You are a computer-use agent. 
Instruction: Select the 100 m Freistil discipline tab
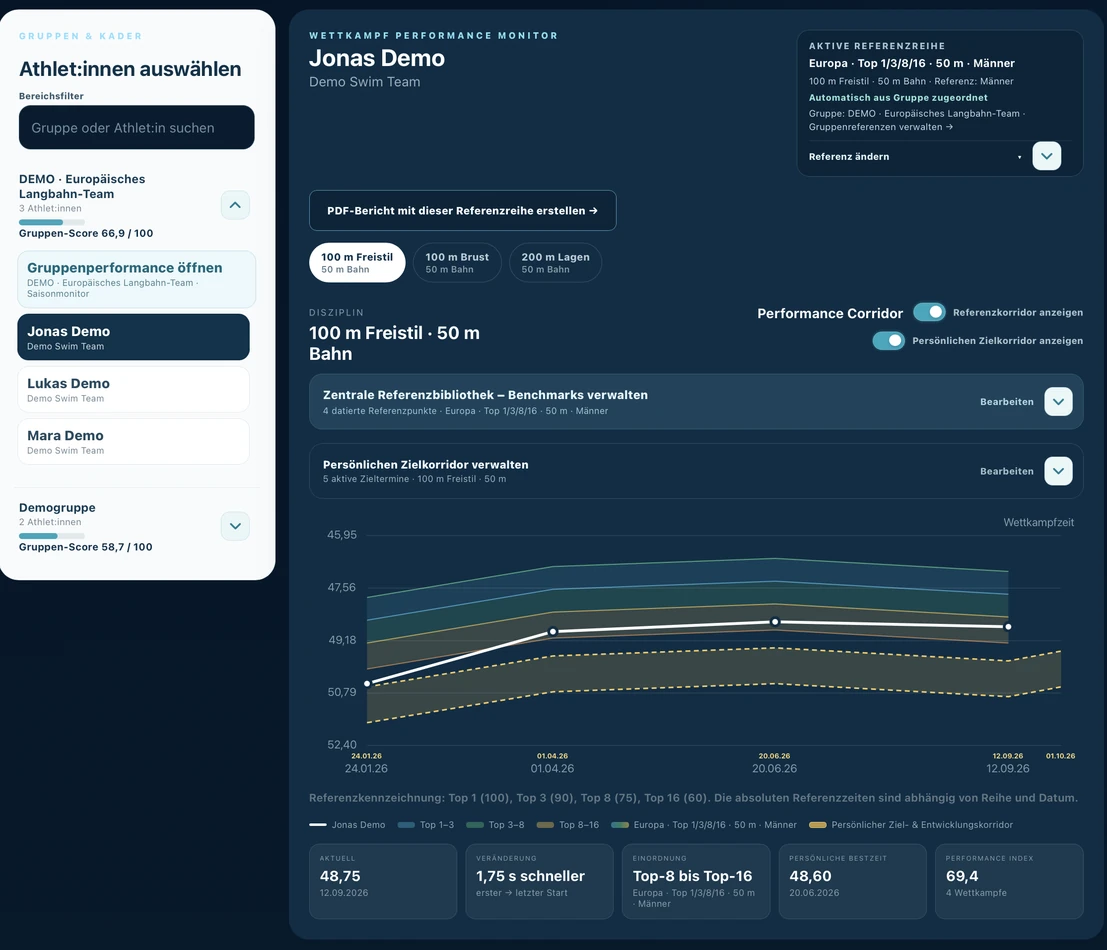[x=357, y=263]
